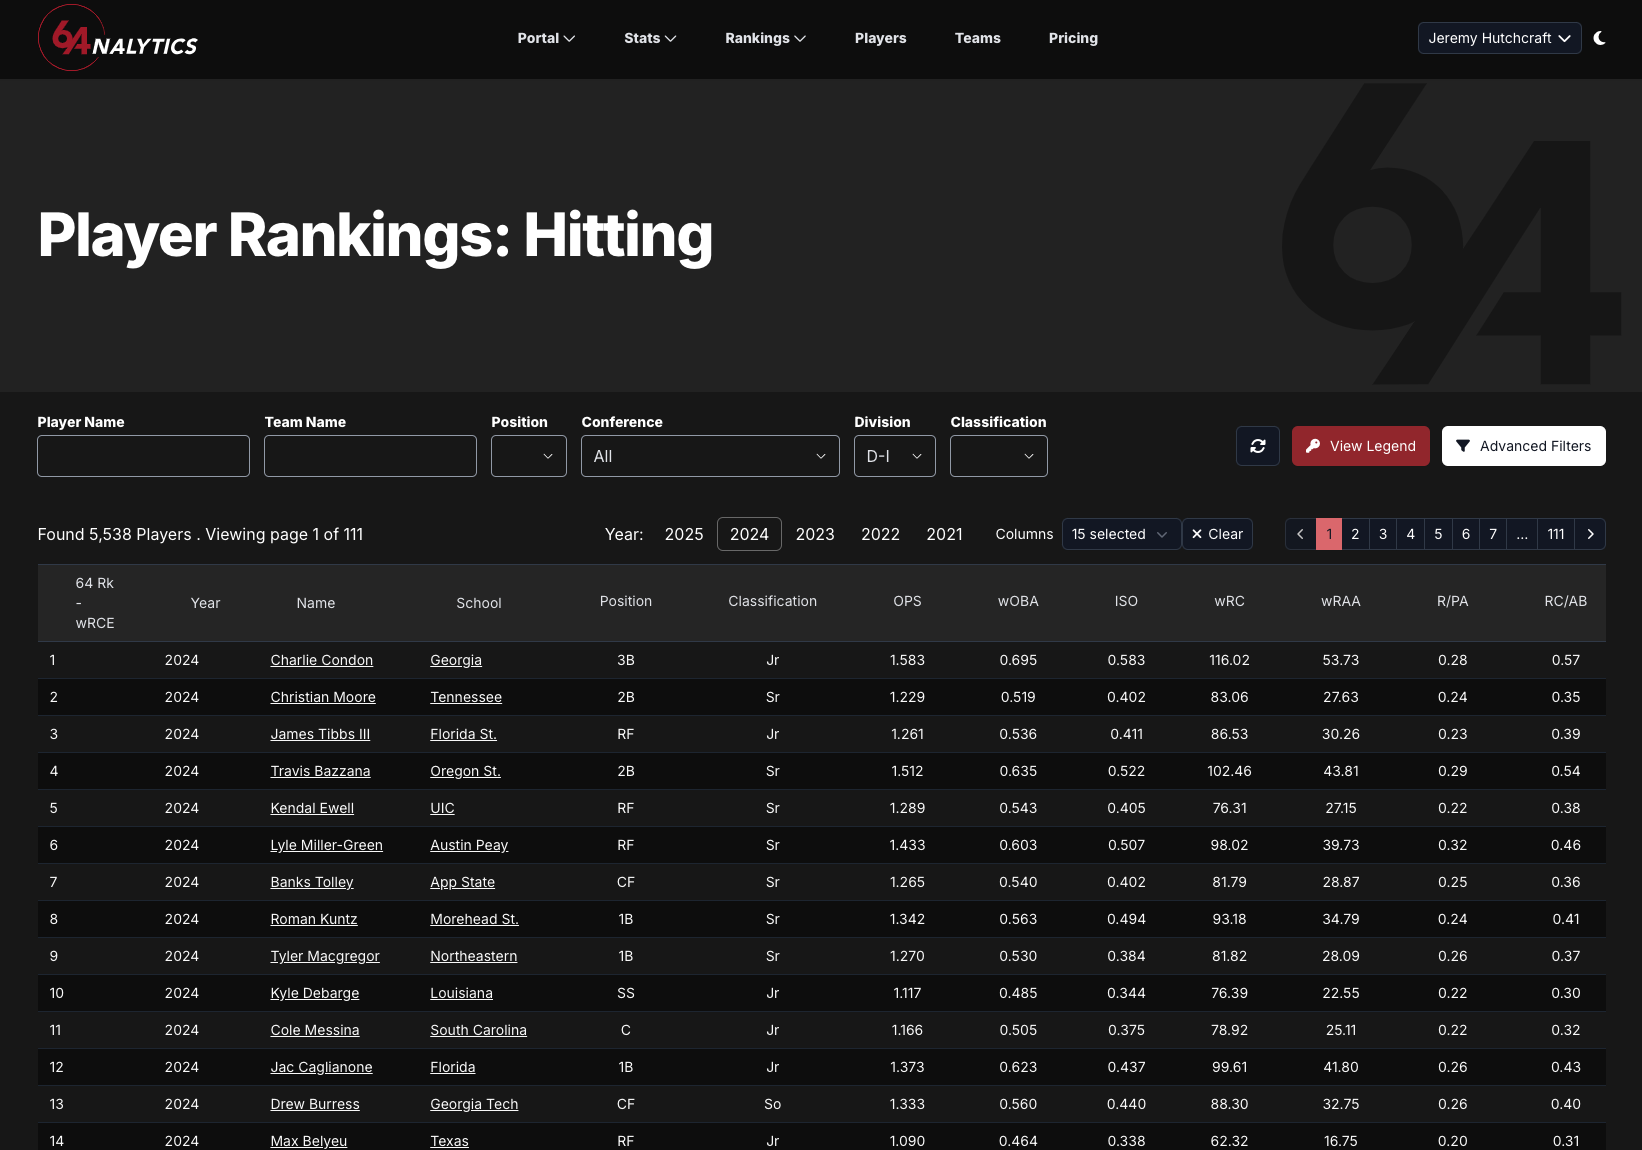1642x1150 pixels.
Task: Open the Columns selector showing 15 selected
Action: click(x=1120, y=534)
